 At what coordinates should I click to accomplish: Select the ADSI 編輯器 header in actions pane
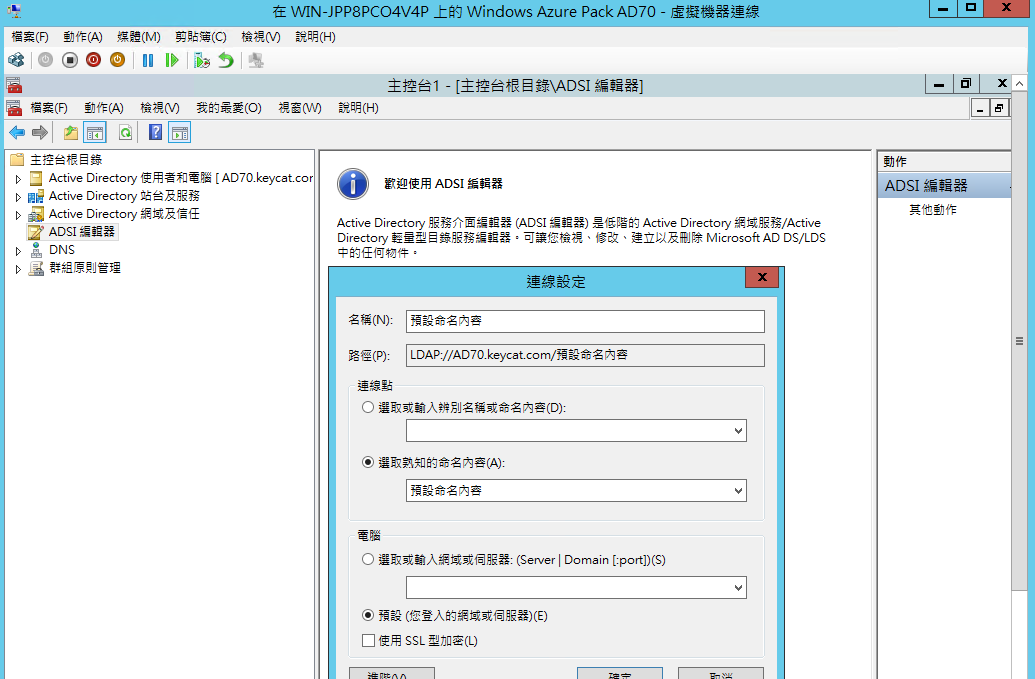[x=945, y=186]
